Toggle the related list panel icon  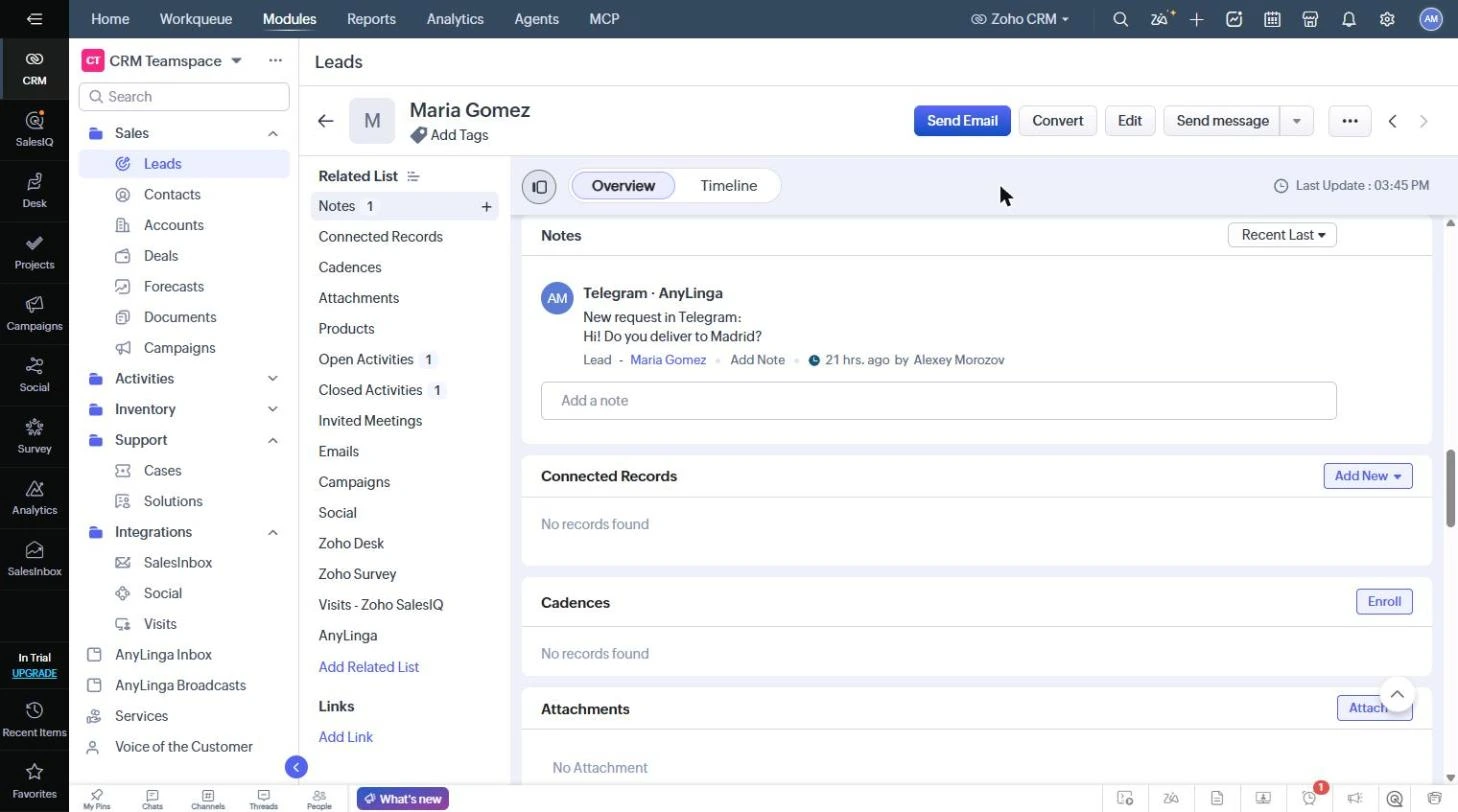pos(539,186)
